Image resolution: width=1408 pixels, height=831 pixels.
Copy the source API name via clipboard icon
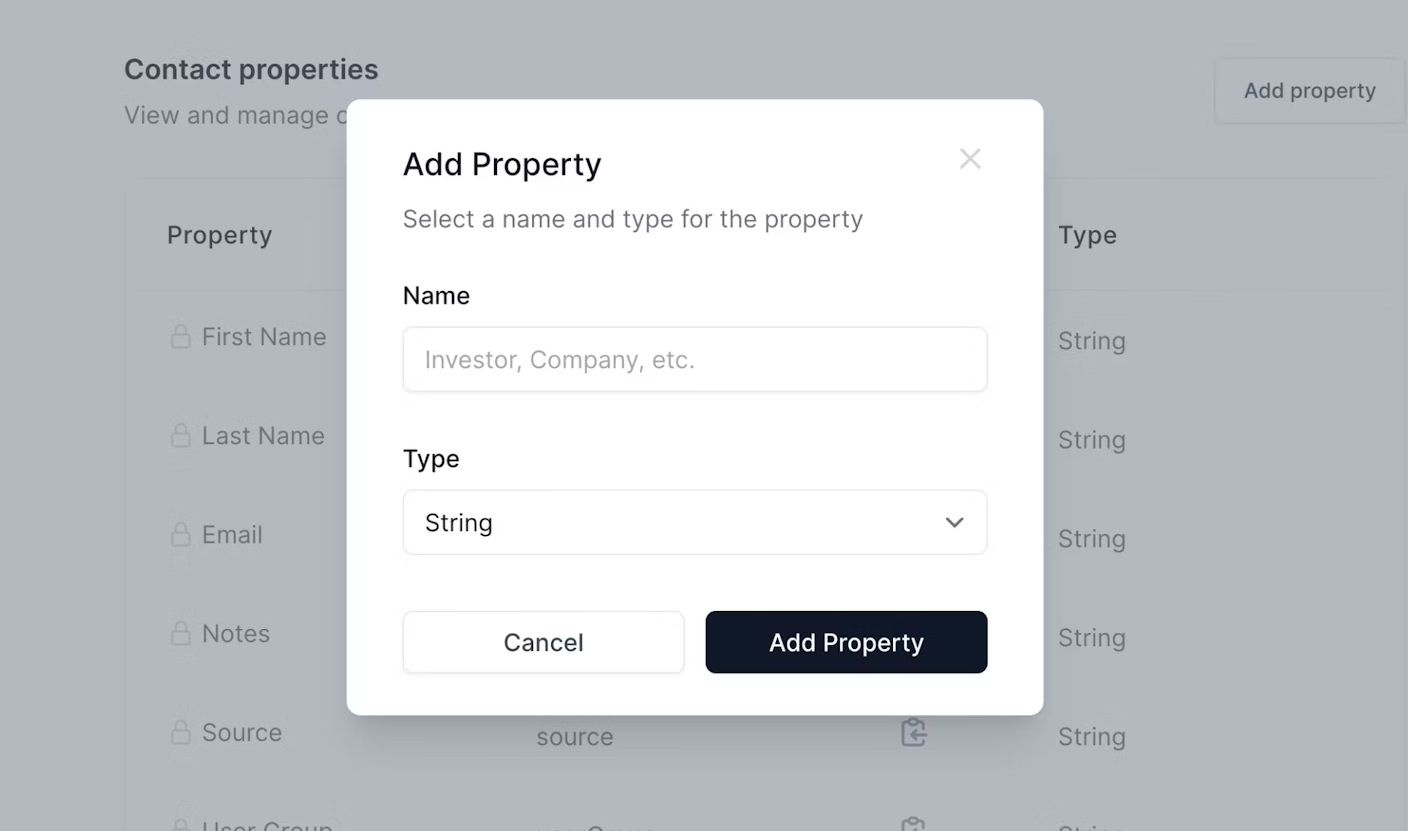(x=913, y=733)
